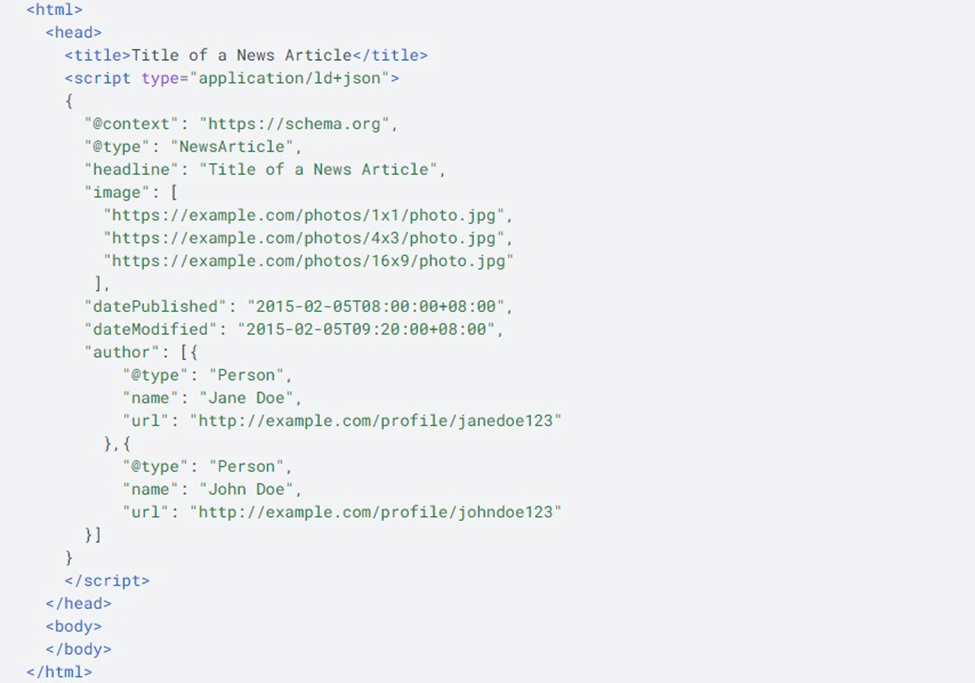Click the https://schema.org context URL
The width and height of the screenshot is (975, 683).
[x=298, y=124]
